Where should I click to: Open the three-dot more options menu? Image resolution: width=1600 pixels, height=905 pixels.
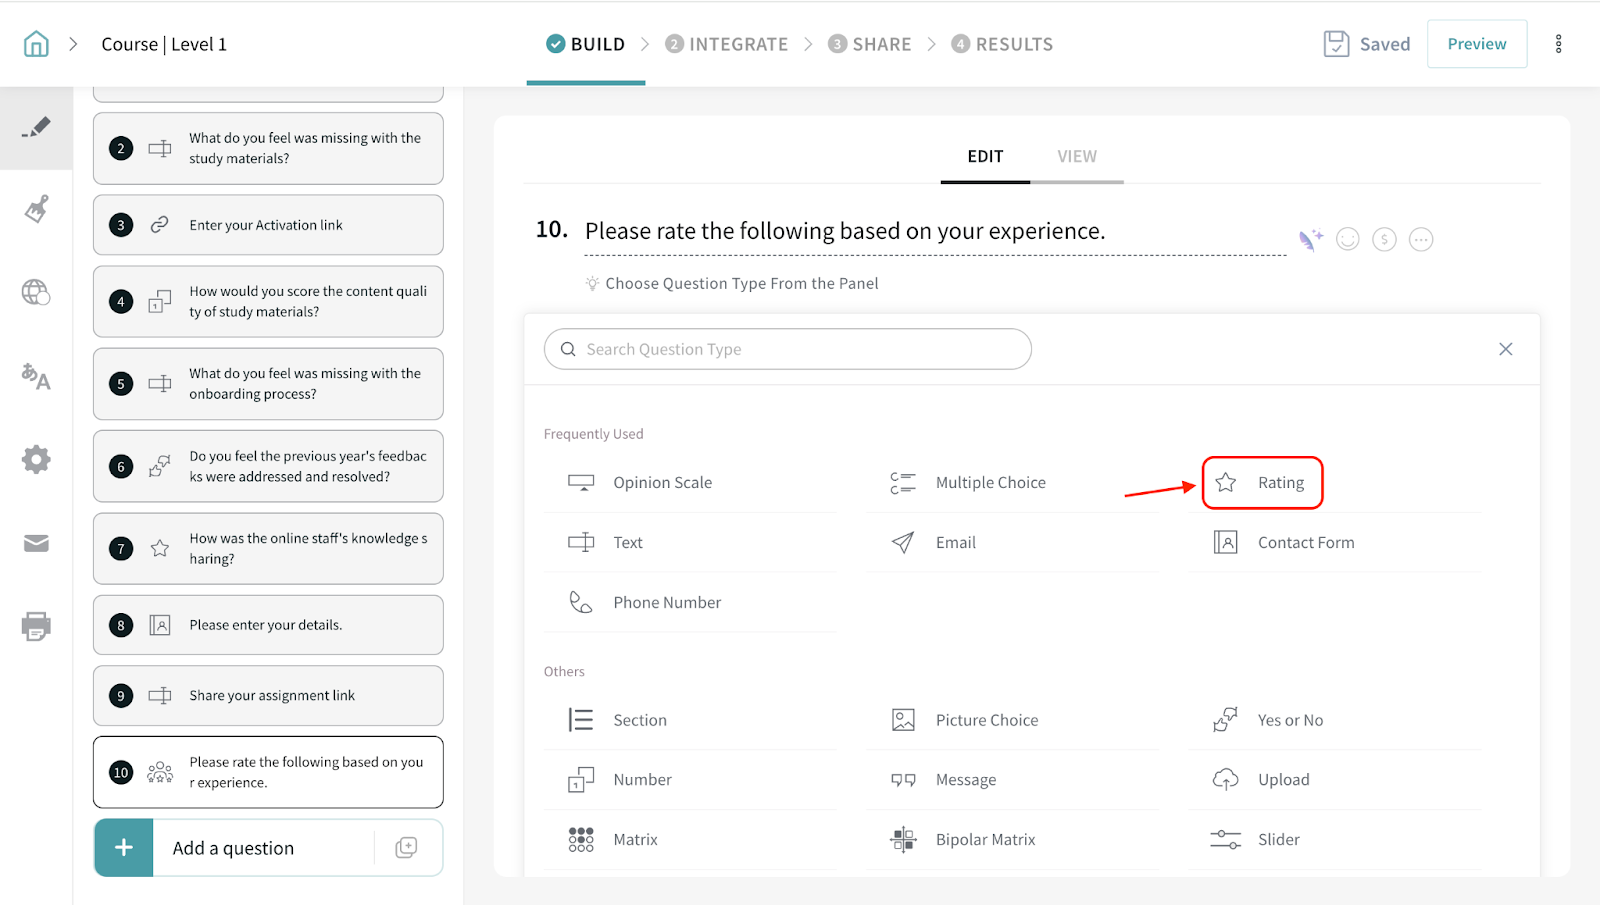click(1558, 44)
